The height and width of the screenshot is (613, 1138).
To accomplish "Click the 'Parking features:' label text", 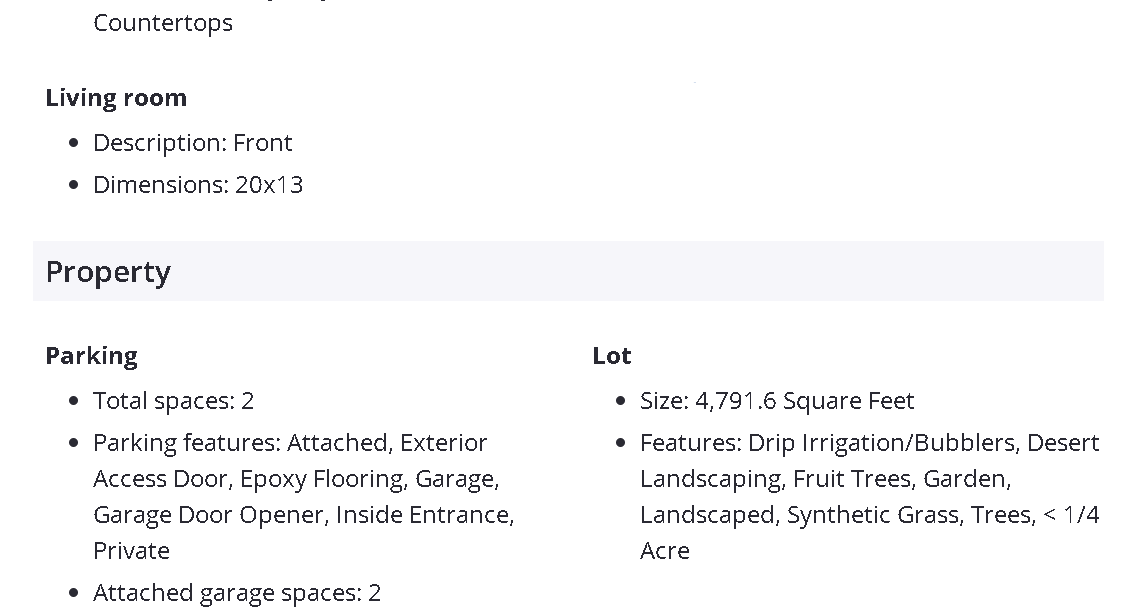I will coord(187,443).
